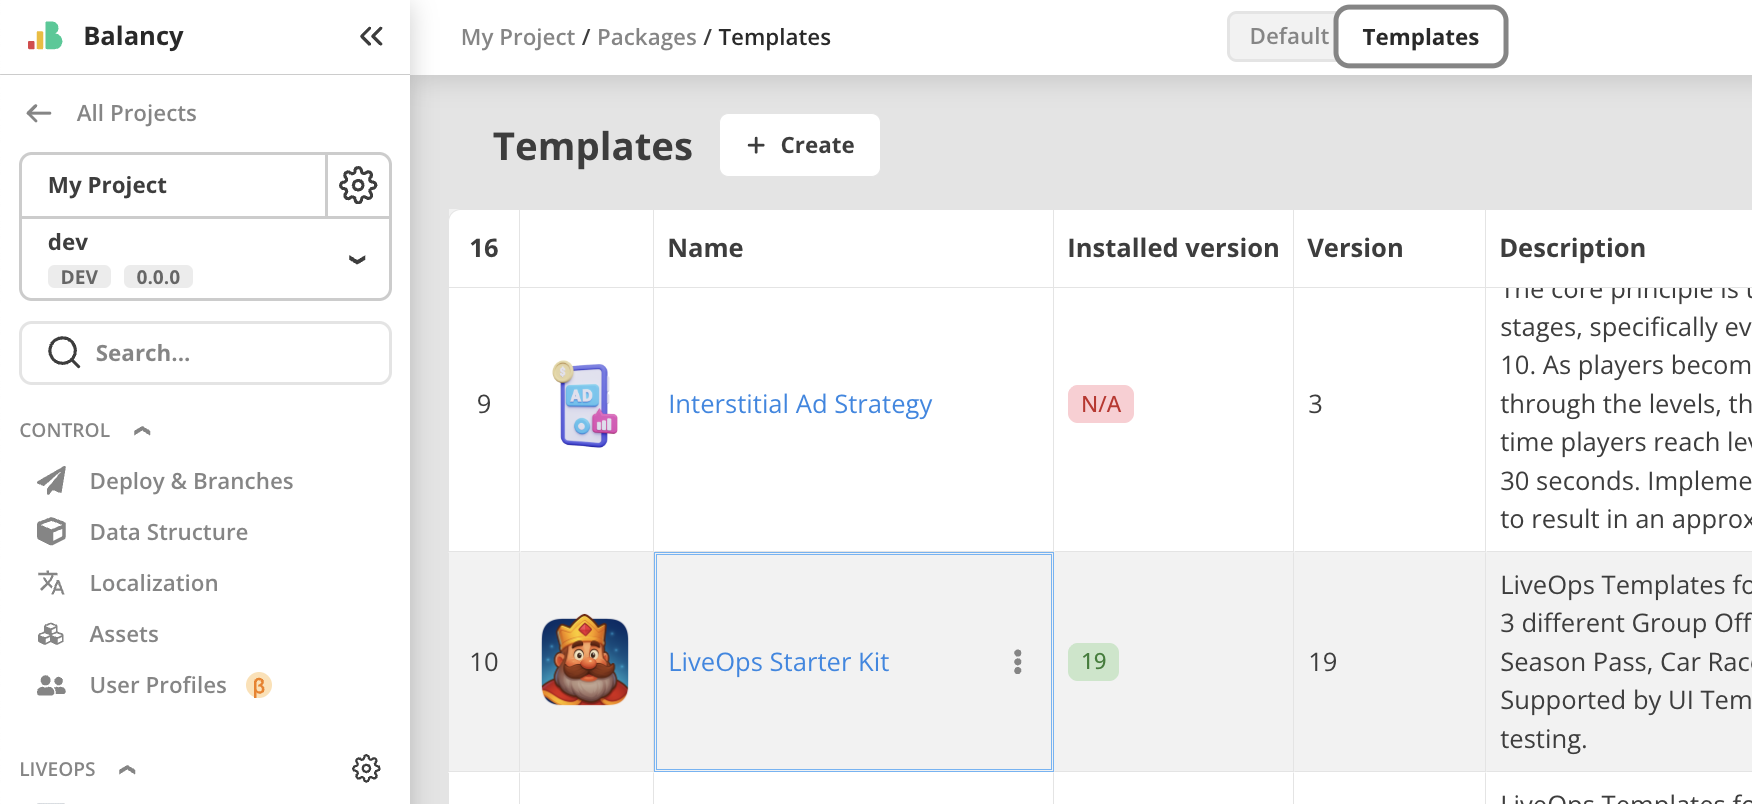Image resolution: width=1752 pixels, height=804 pixels.
Task: Collapse the sidebar with double chevron
Action: point(371,37)
